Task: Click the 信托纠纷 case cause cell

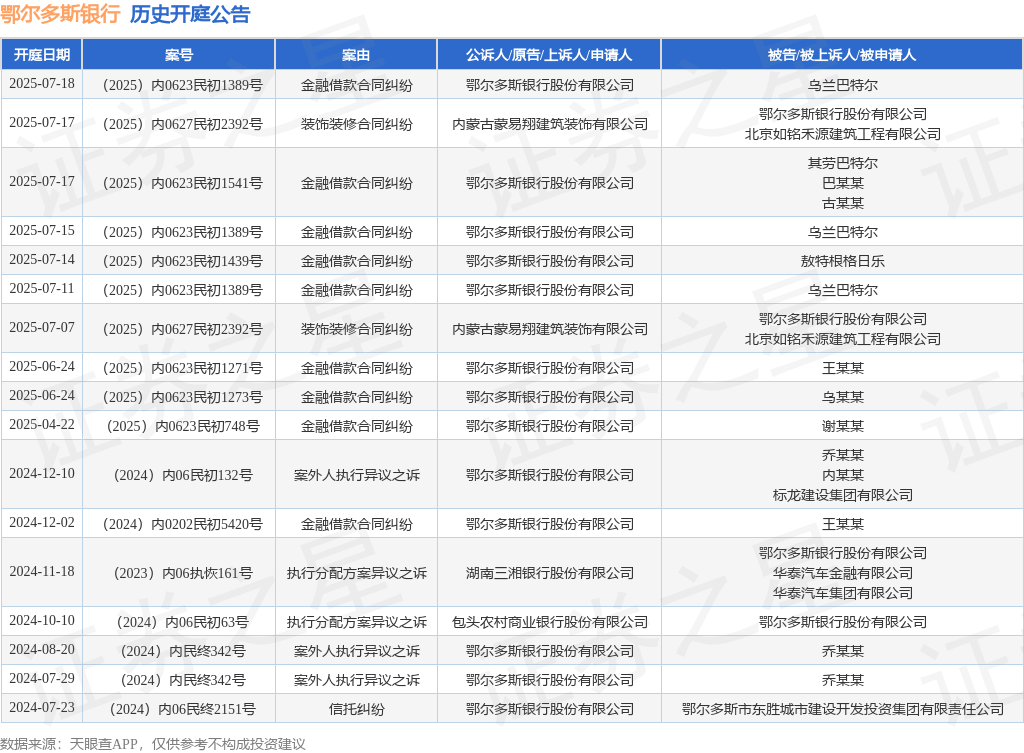Action: 356,709
